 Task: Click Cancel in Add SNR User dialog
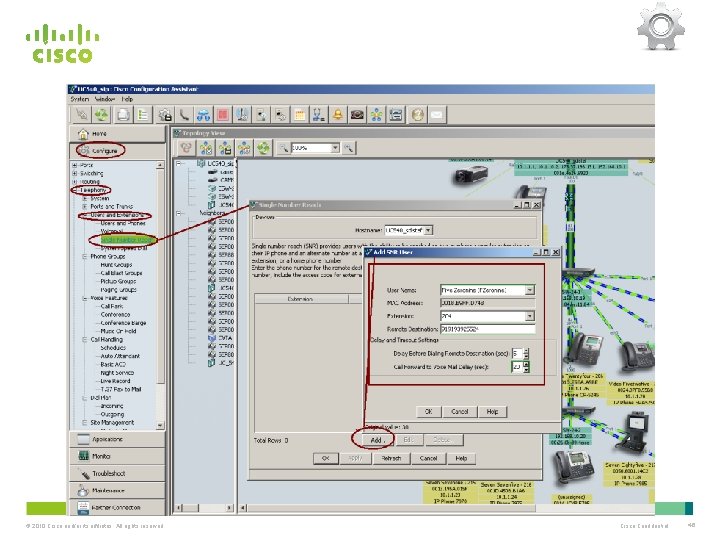pos(459,411)
